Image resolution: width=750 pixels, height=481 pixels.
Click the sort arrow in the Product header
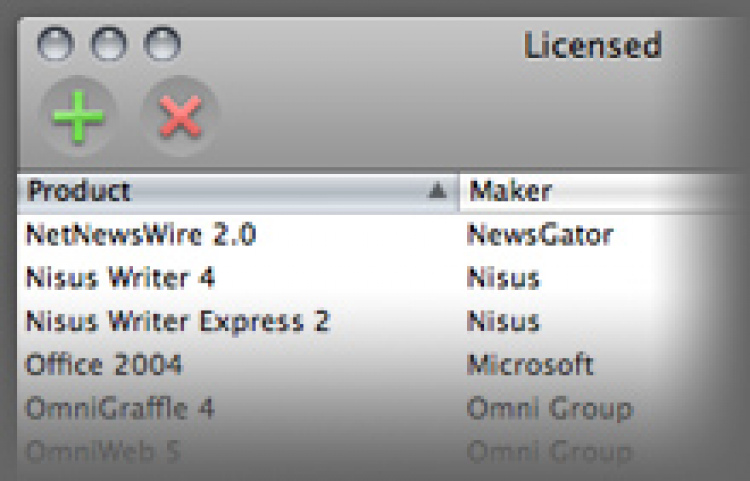[x=437, y=191]
